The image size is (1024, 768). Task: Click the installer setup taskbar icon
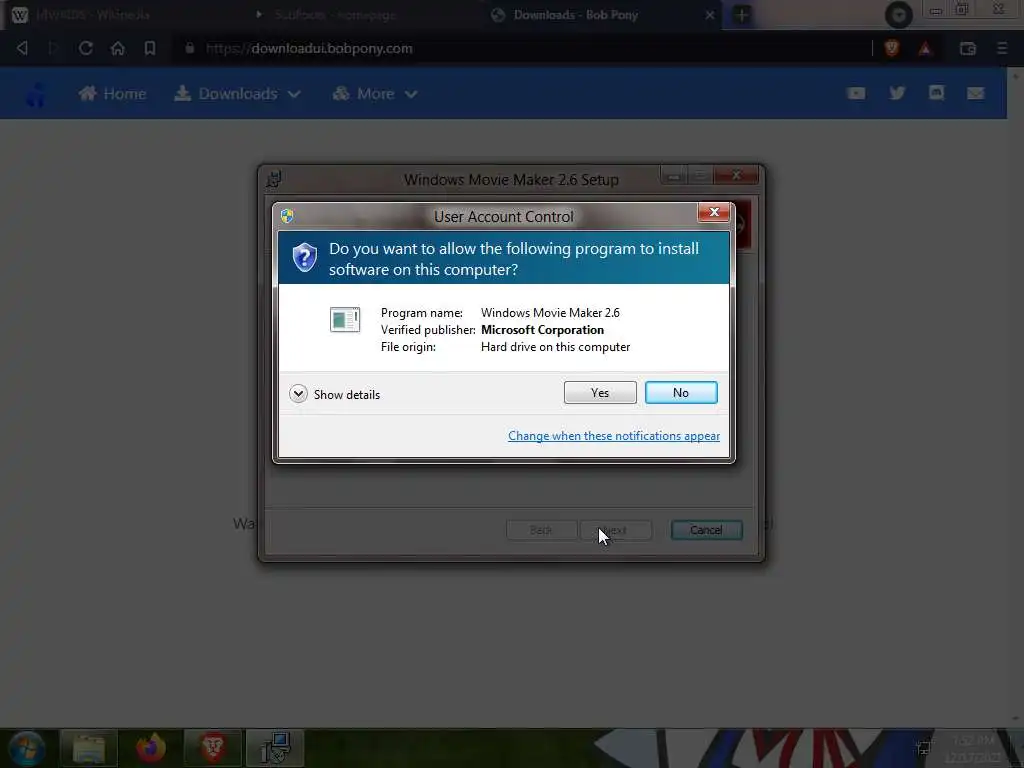(275, 748)
